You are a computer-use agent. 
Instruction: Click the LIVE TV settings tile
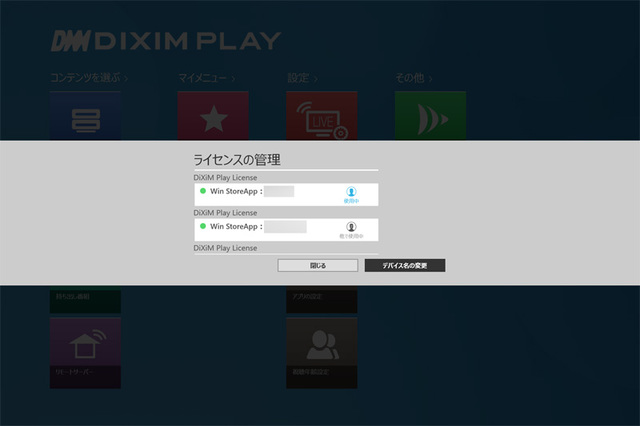coord(322,116)
